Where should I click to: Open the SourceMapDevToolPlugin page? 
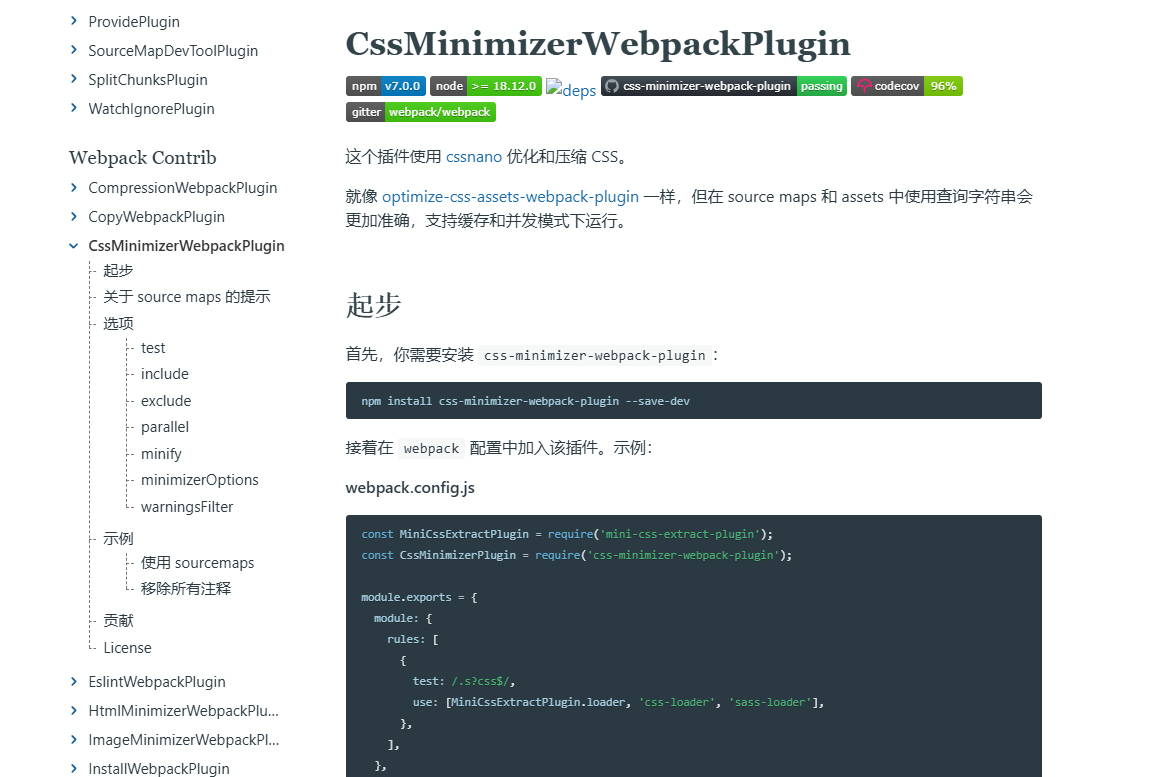point(173,51)
